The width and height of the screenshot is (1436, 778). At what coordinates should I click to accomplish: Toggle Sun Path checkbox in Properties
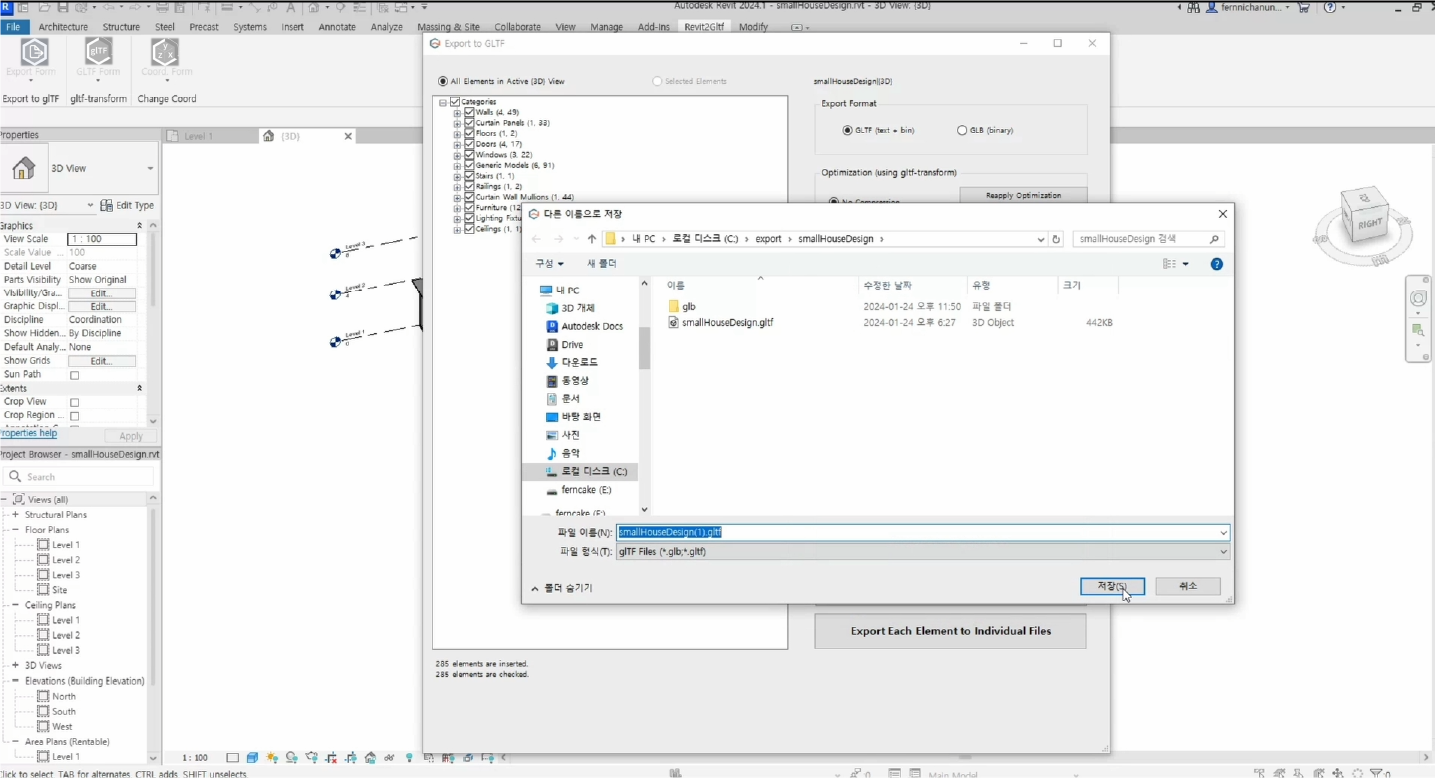coord(74,376)
